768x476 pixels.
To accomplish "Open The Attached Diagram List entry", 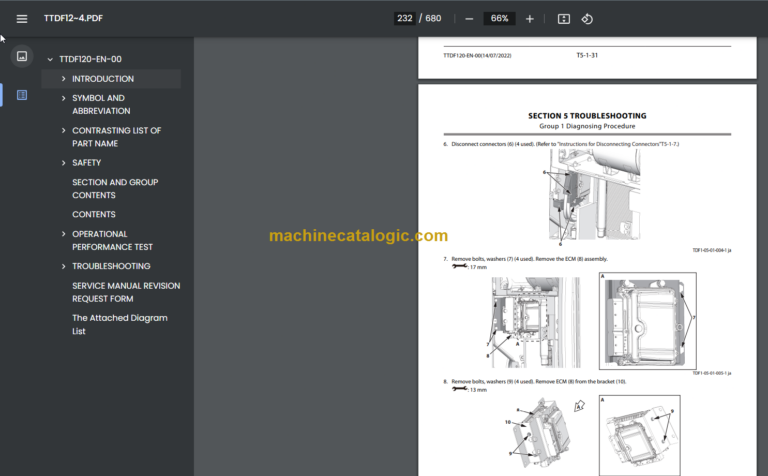I will pos(119,324).
